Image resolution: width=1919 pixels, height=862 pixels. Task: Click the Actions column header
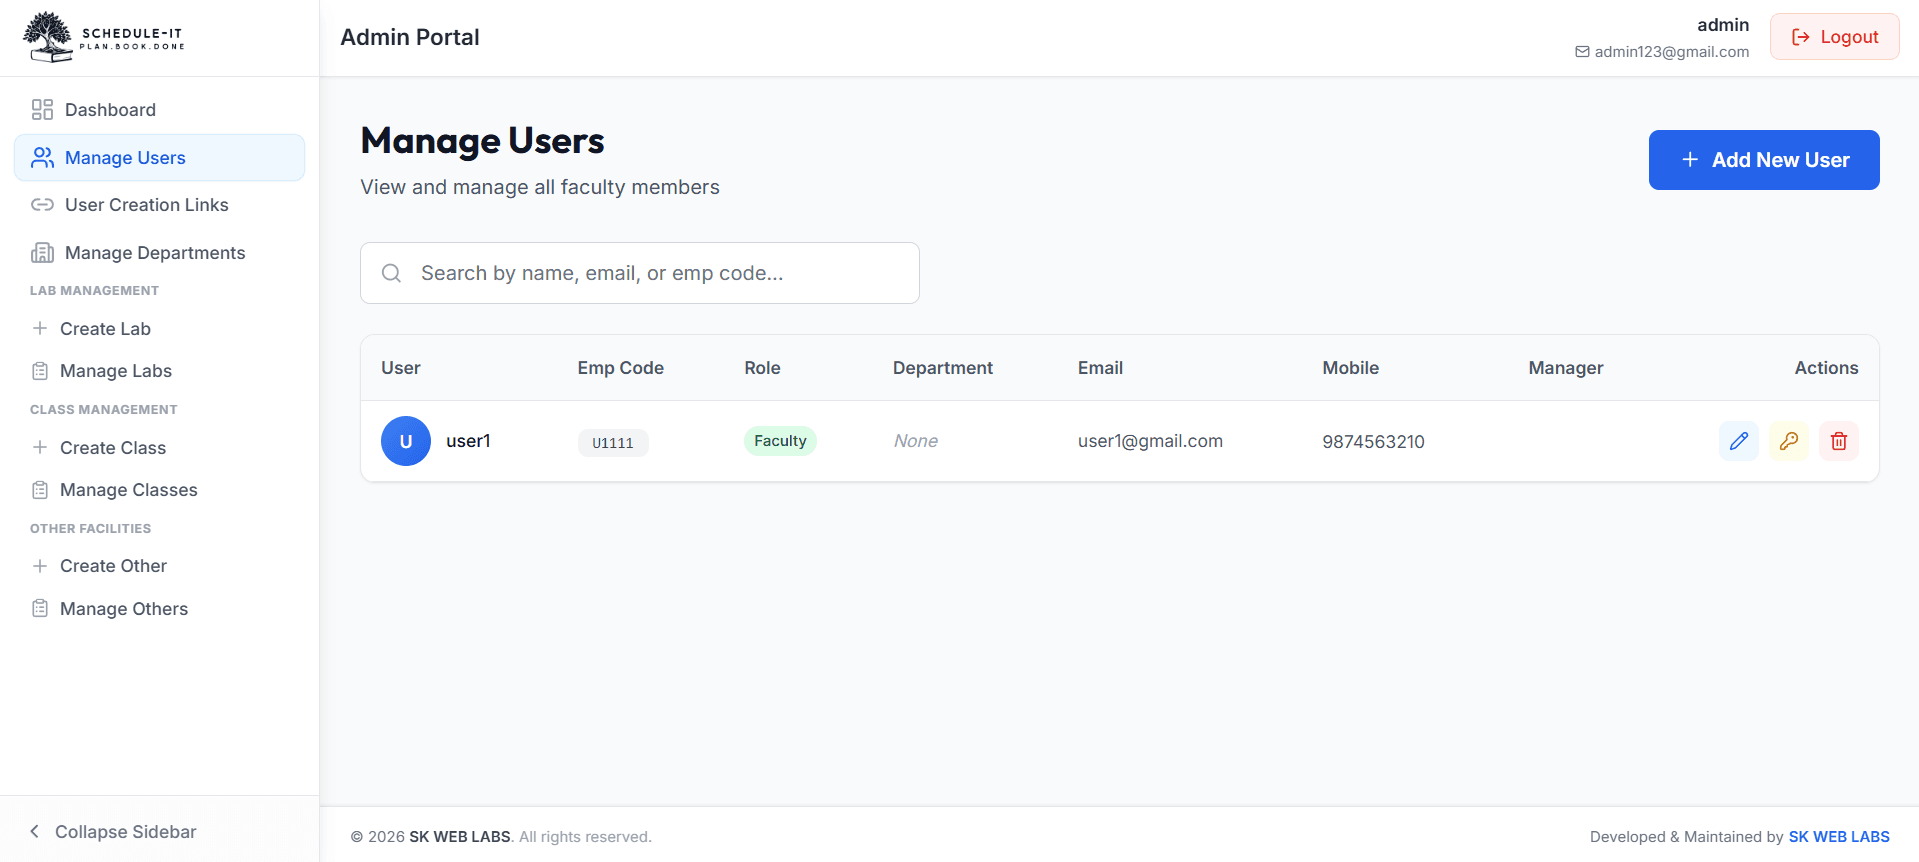pos(1826,368)
